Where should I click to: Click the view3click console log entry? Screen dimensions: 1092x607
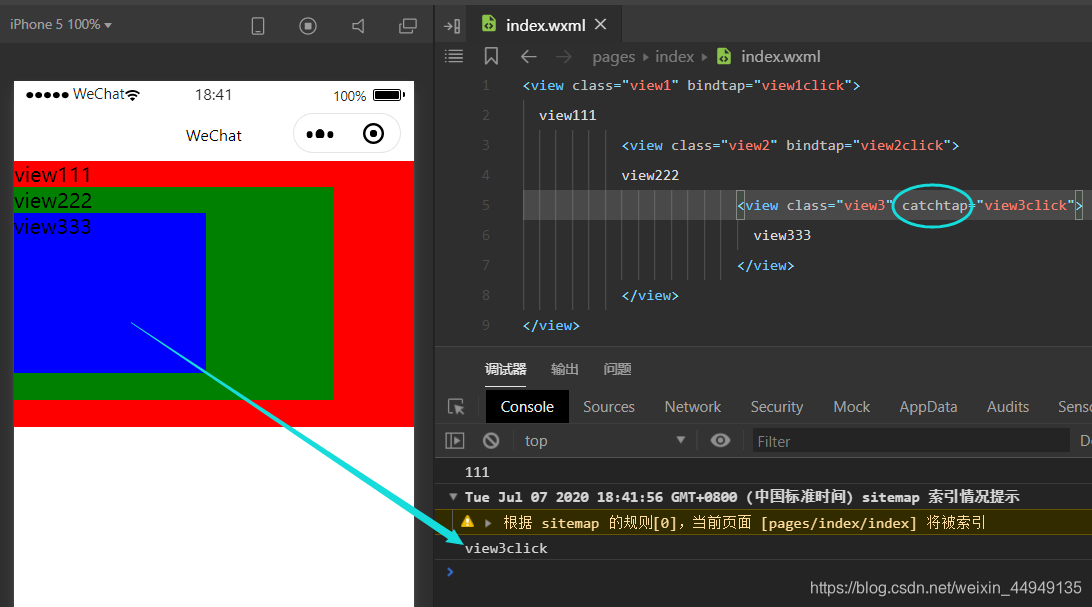(x=506, y=549)
